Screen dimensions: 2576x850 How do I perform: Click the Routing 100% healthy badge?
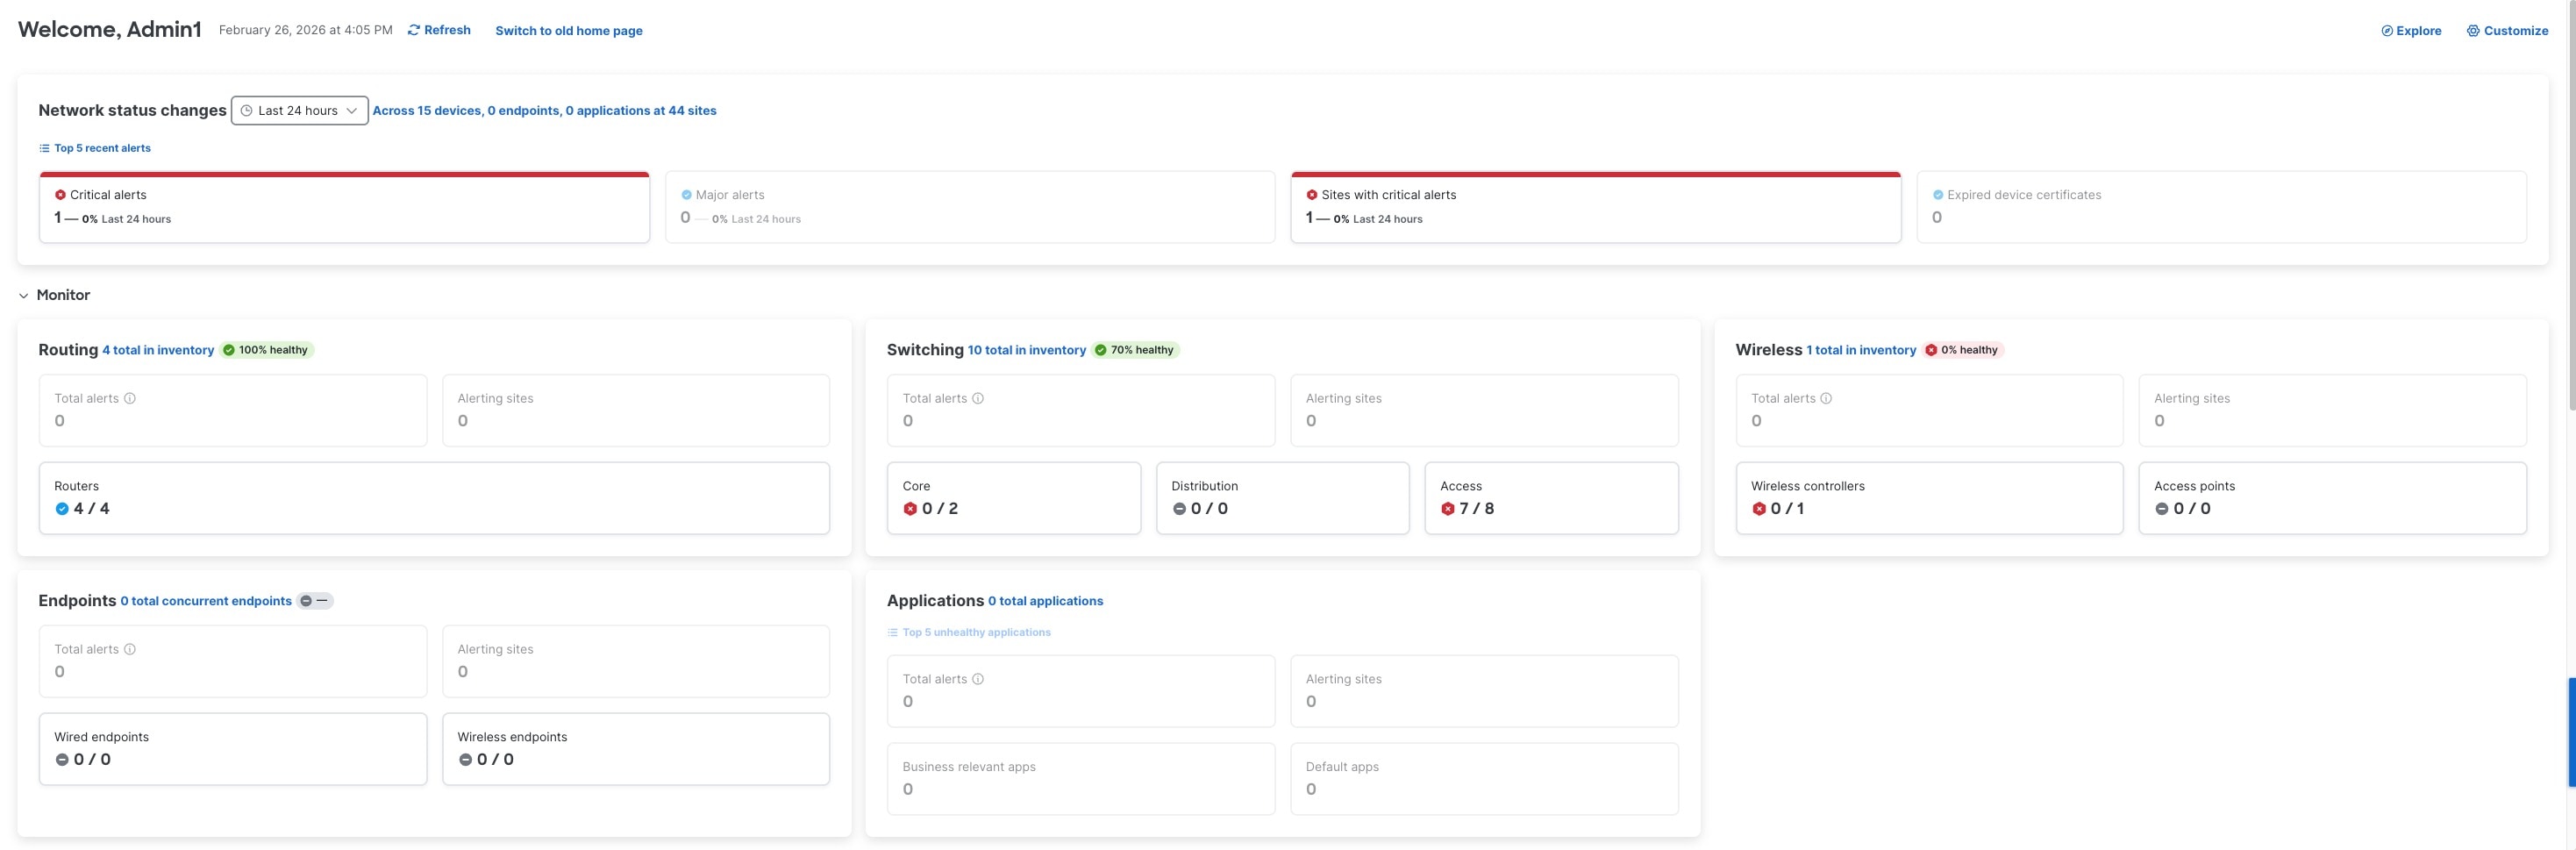tap(267, 350)
